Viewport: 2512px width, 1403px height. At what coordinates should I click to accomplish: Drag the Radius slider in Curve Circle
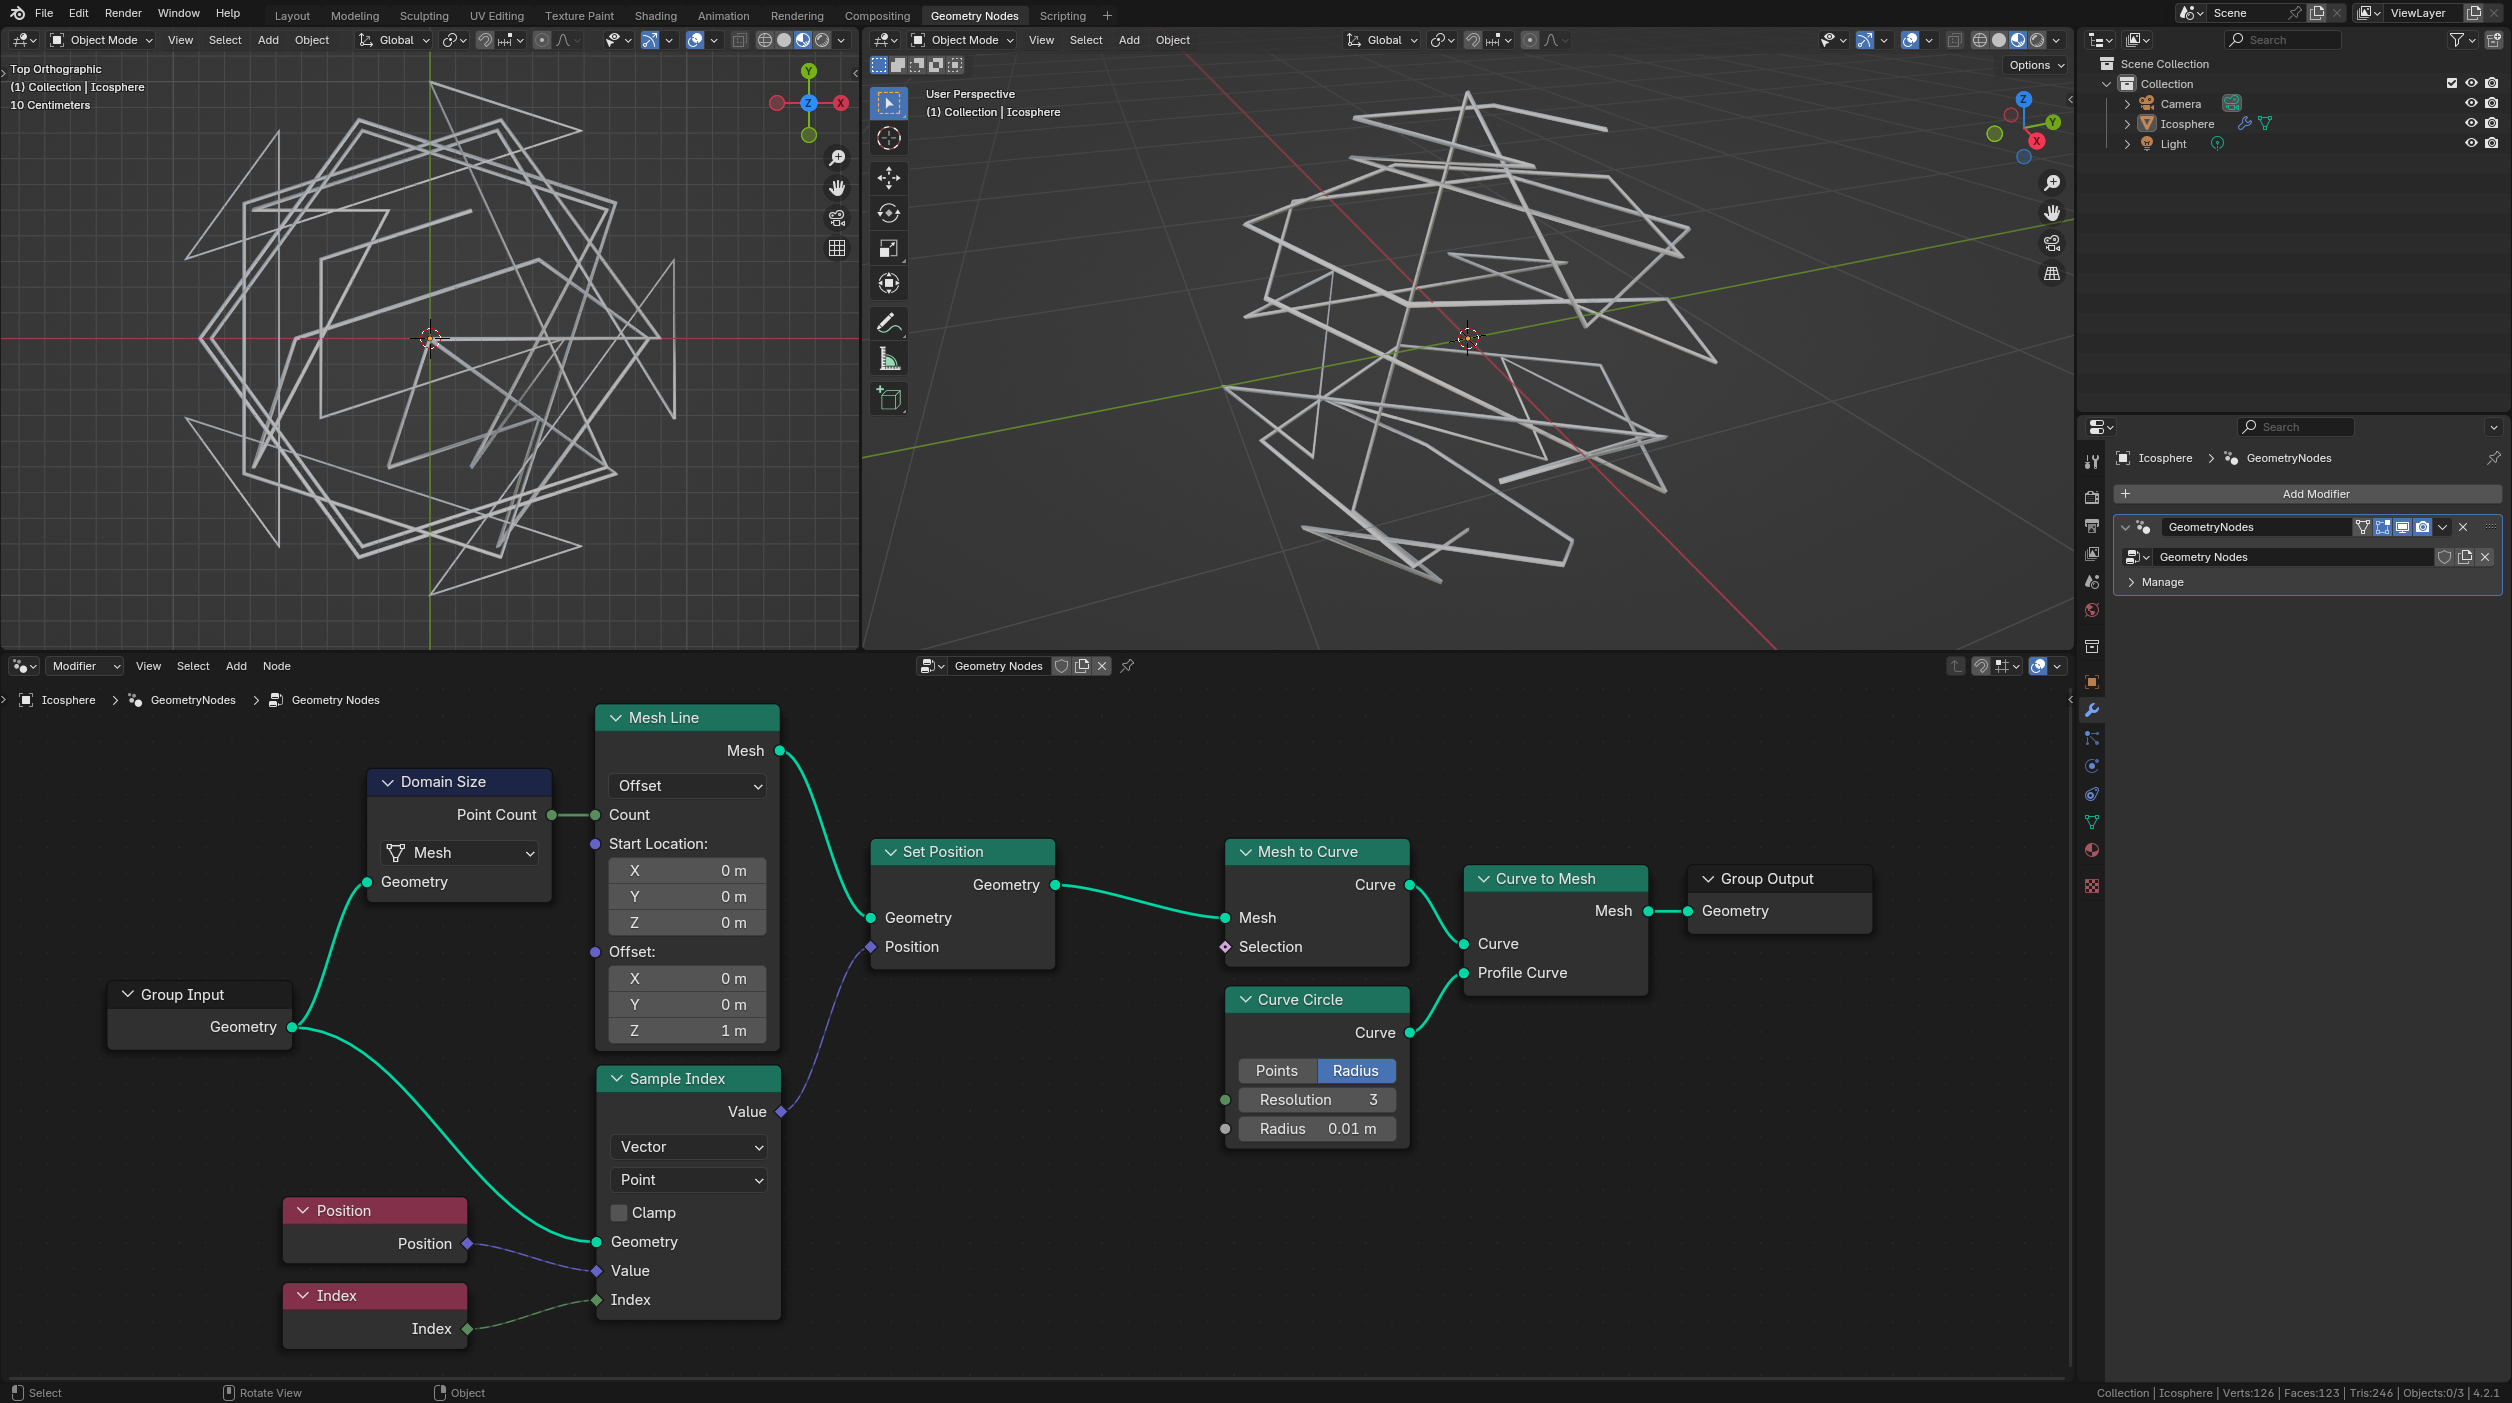(x=1316, y=1129)
